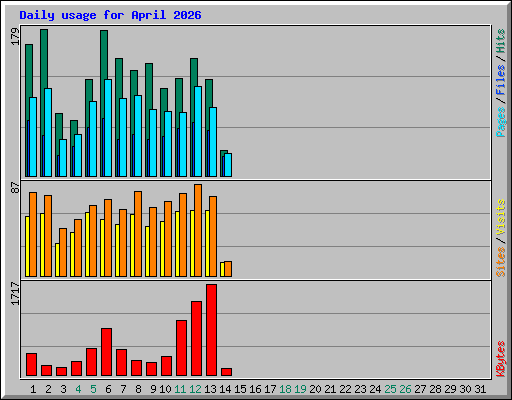
Task: Click green day label 5
Action: pos(93,389)
